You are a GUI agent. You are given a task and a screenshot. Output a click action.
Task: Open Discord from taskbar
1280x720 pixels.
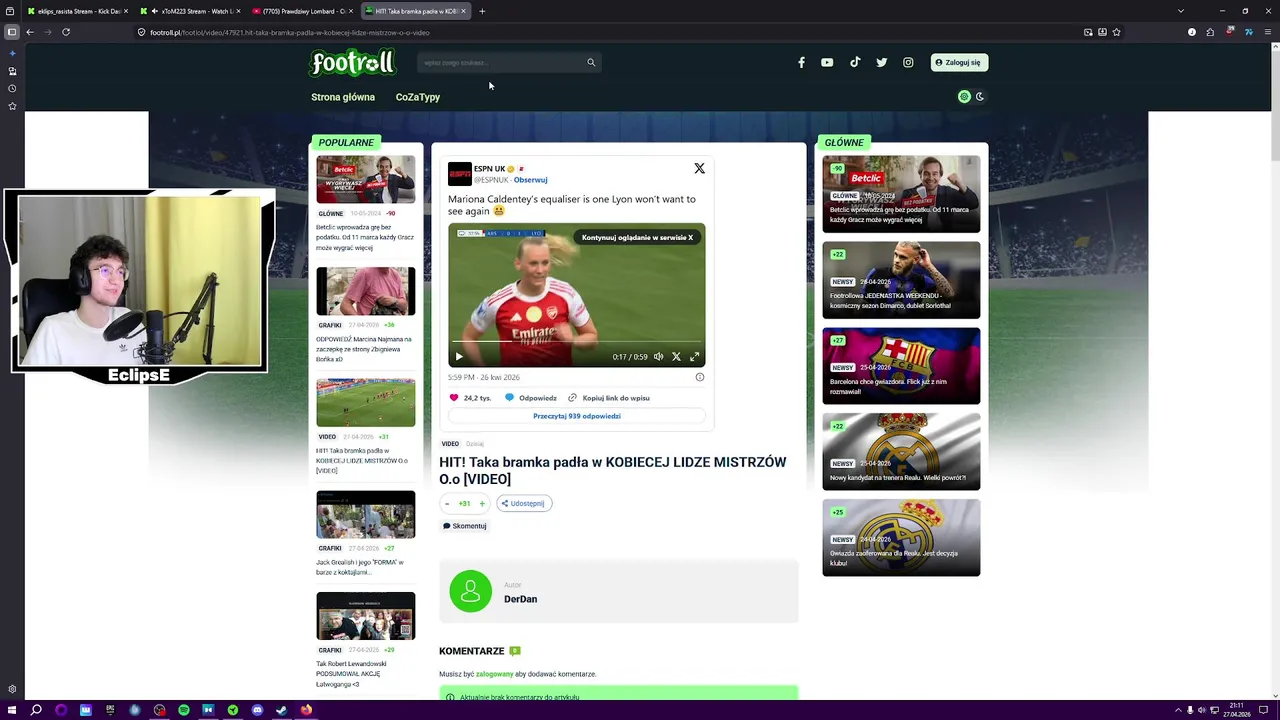click(x=257, y=710)
